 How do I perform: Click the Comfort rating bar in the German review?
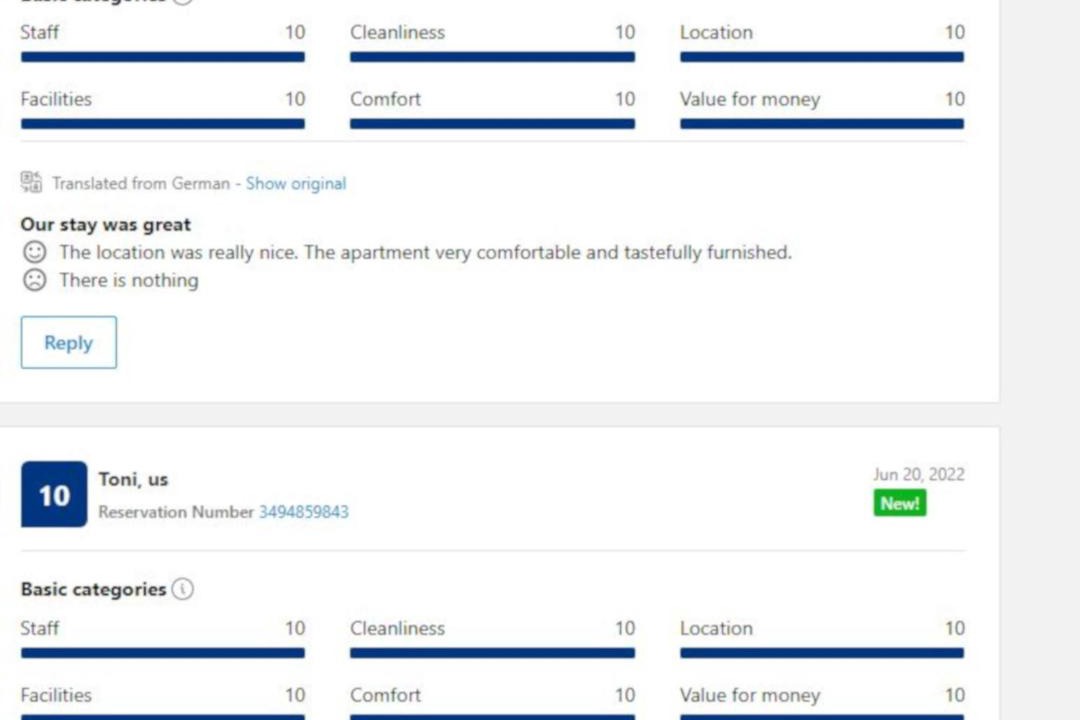492,124
